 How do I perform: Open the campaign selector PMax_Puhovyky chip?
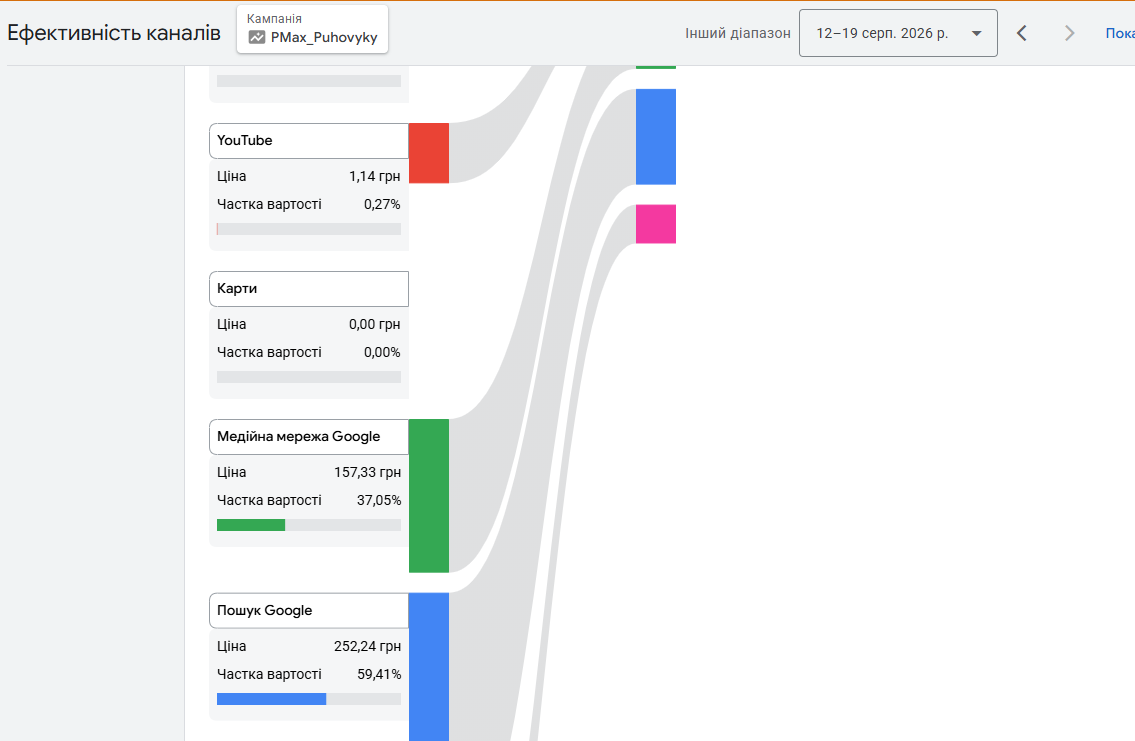pos(312,29)
